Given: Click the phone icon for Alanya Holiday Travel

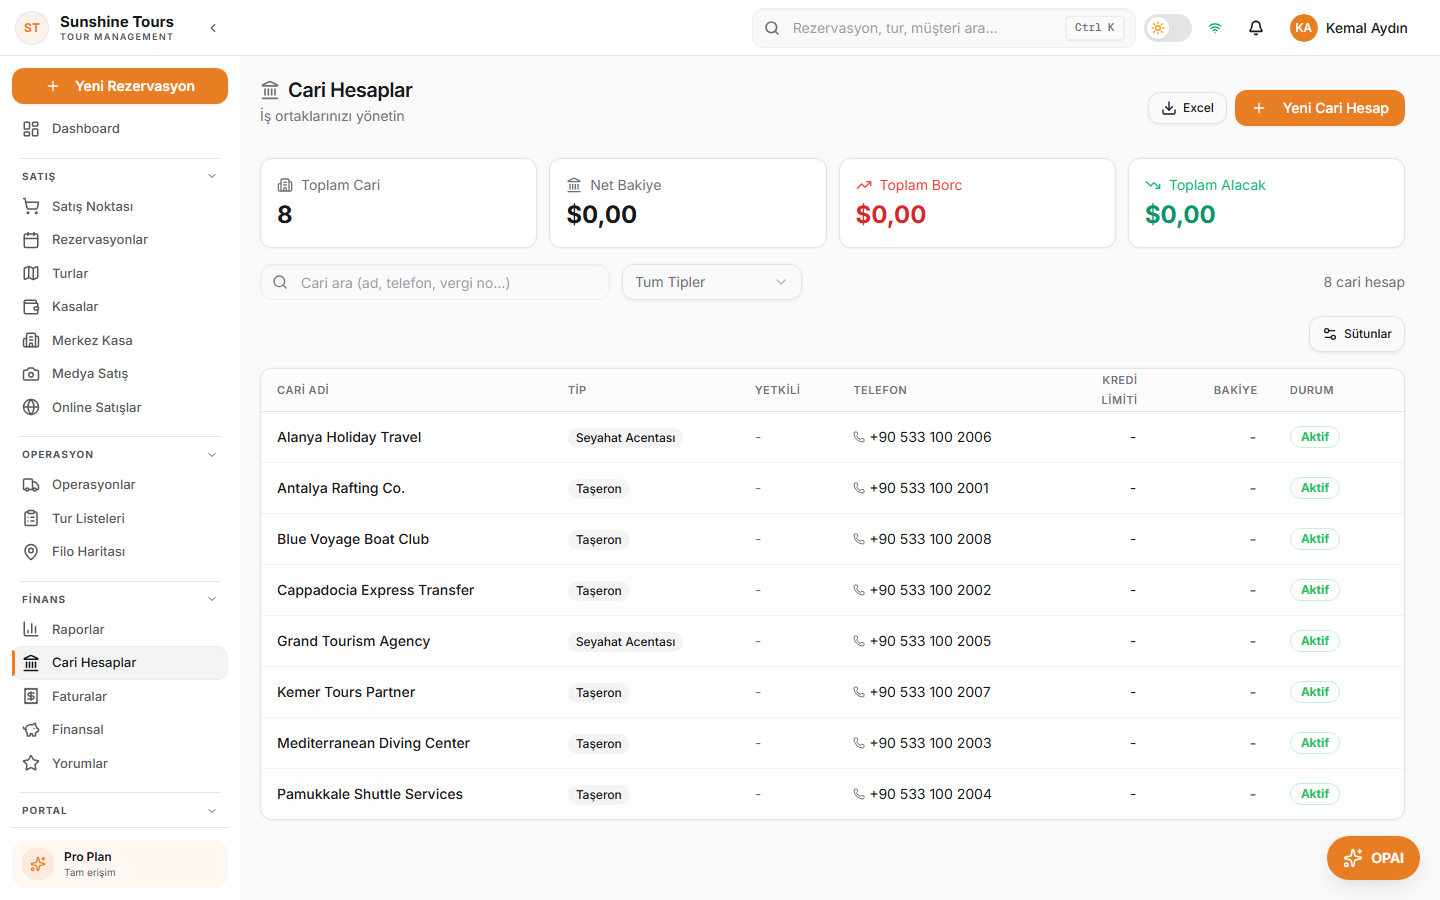Looking at the screenshot, I should coord(859,437).
